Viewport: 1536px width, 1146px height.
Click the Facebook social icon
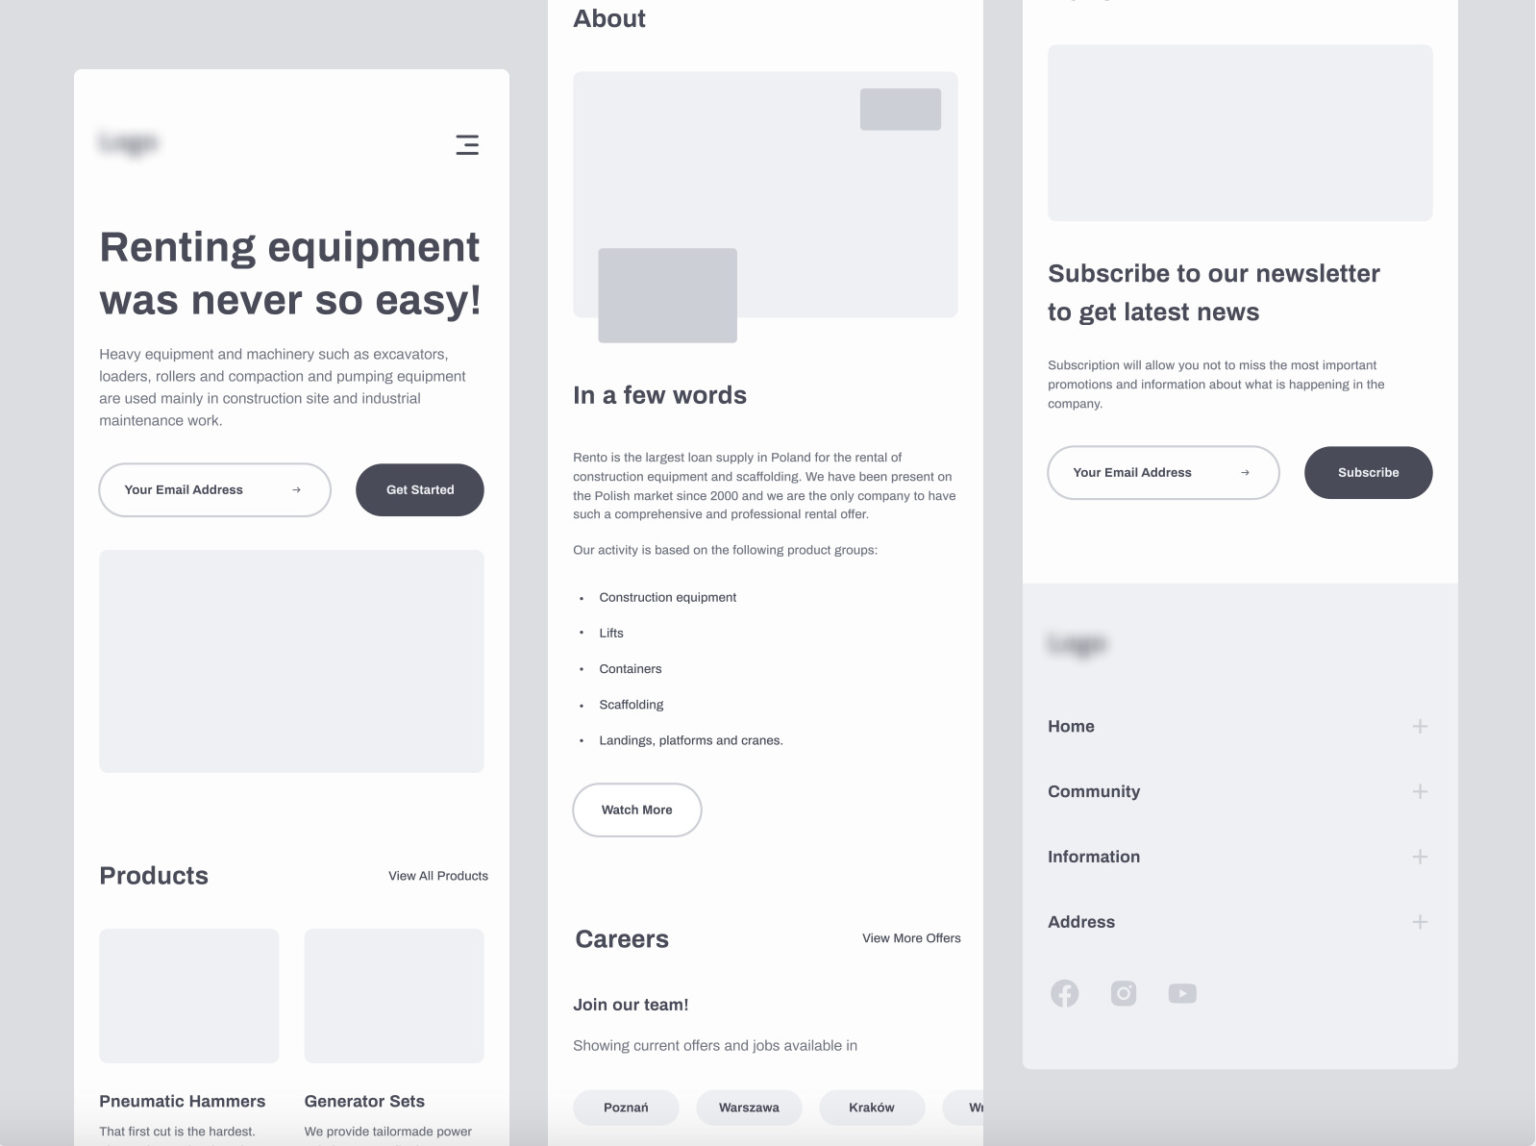pos(1065,993)
